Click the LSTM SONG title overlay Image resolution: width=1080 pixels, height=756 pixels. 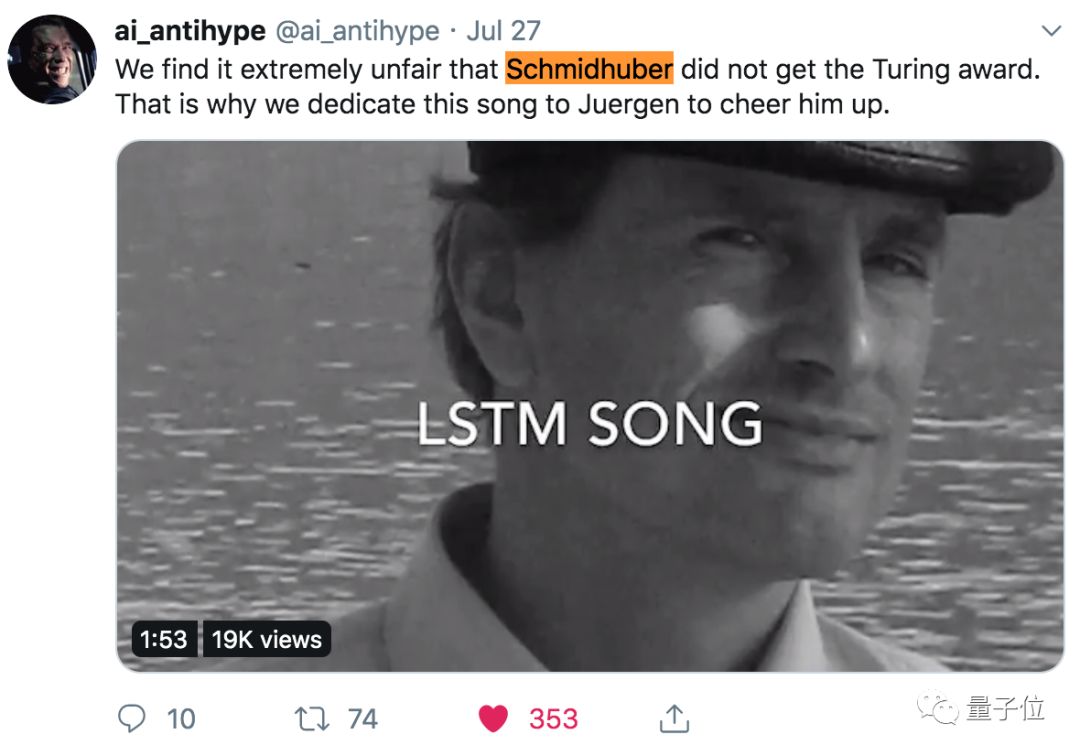click(x=590, y=424)
